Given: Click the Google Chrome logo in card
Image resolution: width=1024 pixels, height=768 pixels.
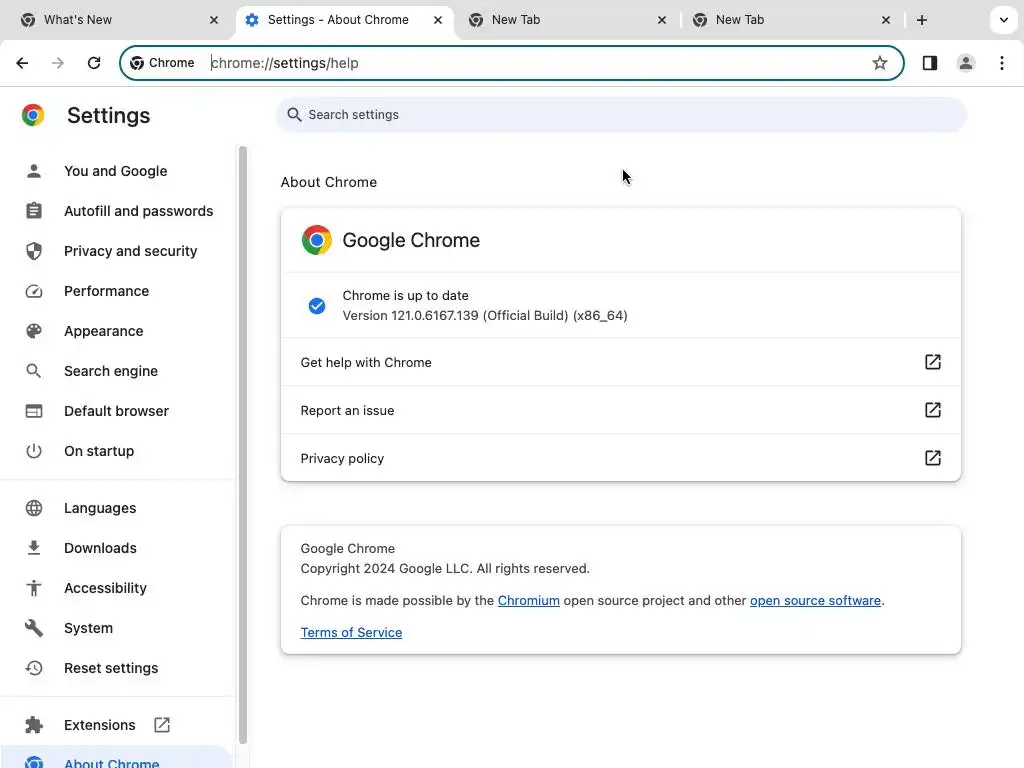Looking at the screenshot, I should [317, 240].
